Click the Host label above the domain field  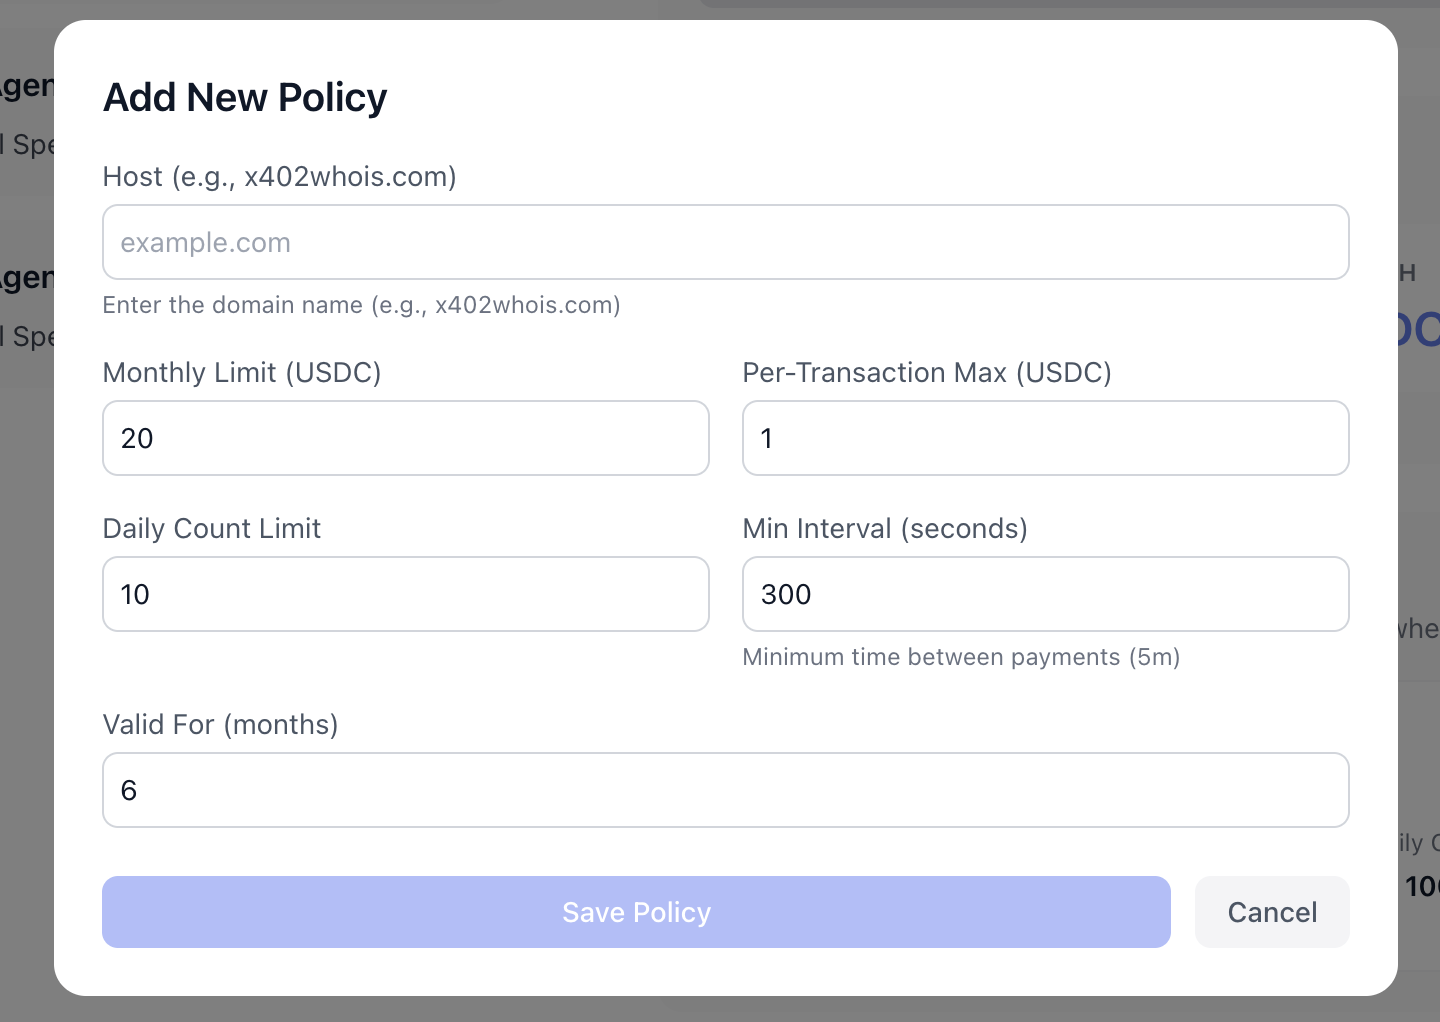(279, 176)
